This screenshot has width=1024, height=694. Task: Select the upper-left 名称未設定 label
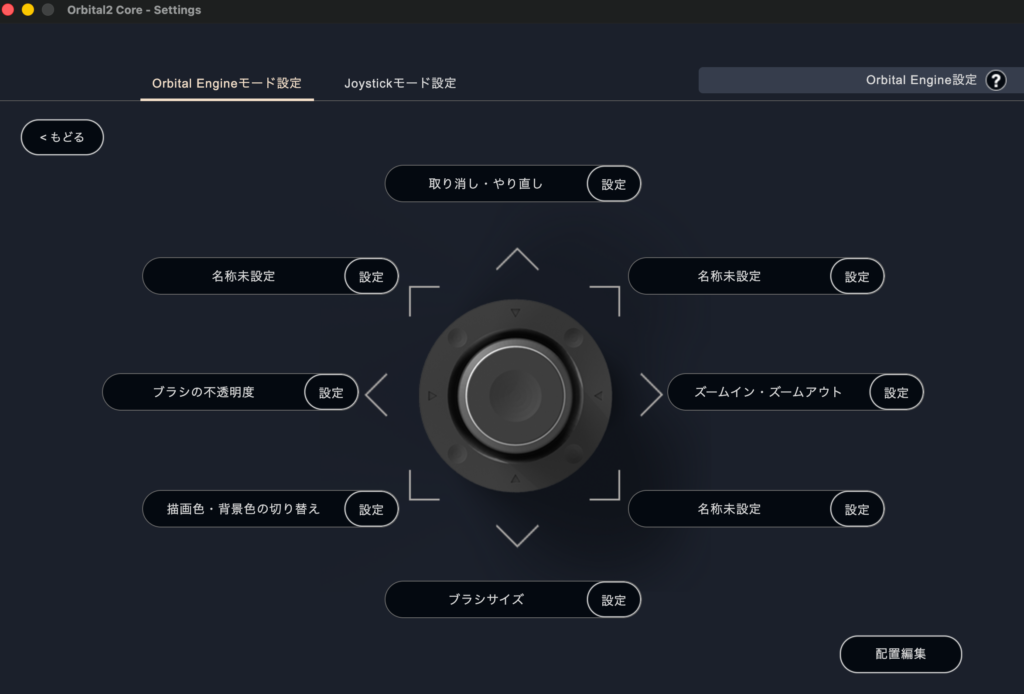243,276
